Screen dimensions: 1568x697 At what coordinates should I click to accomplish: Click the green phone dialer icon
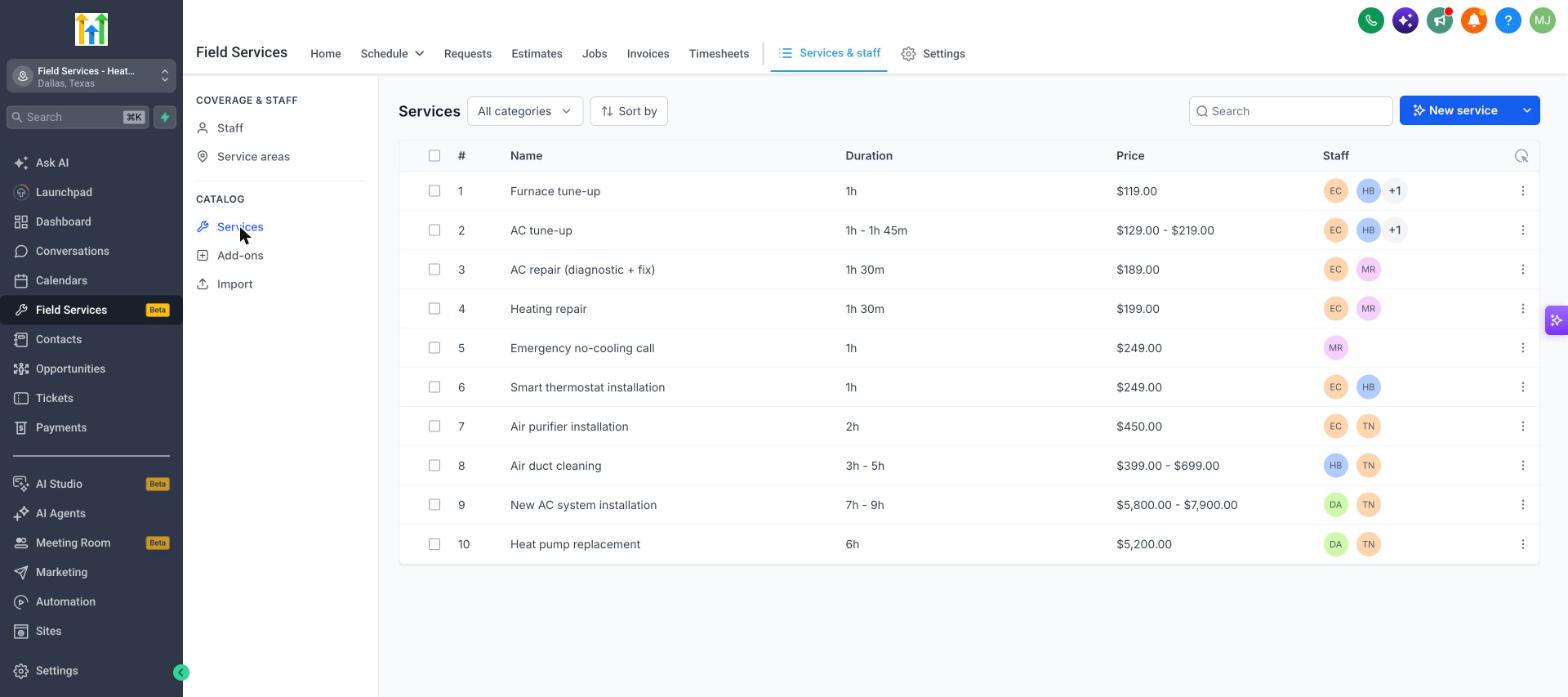pyautogui.click(x=1371, y=20)
